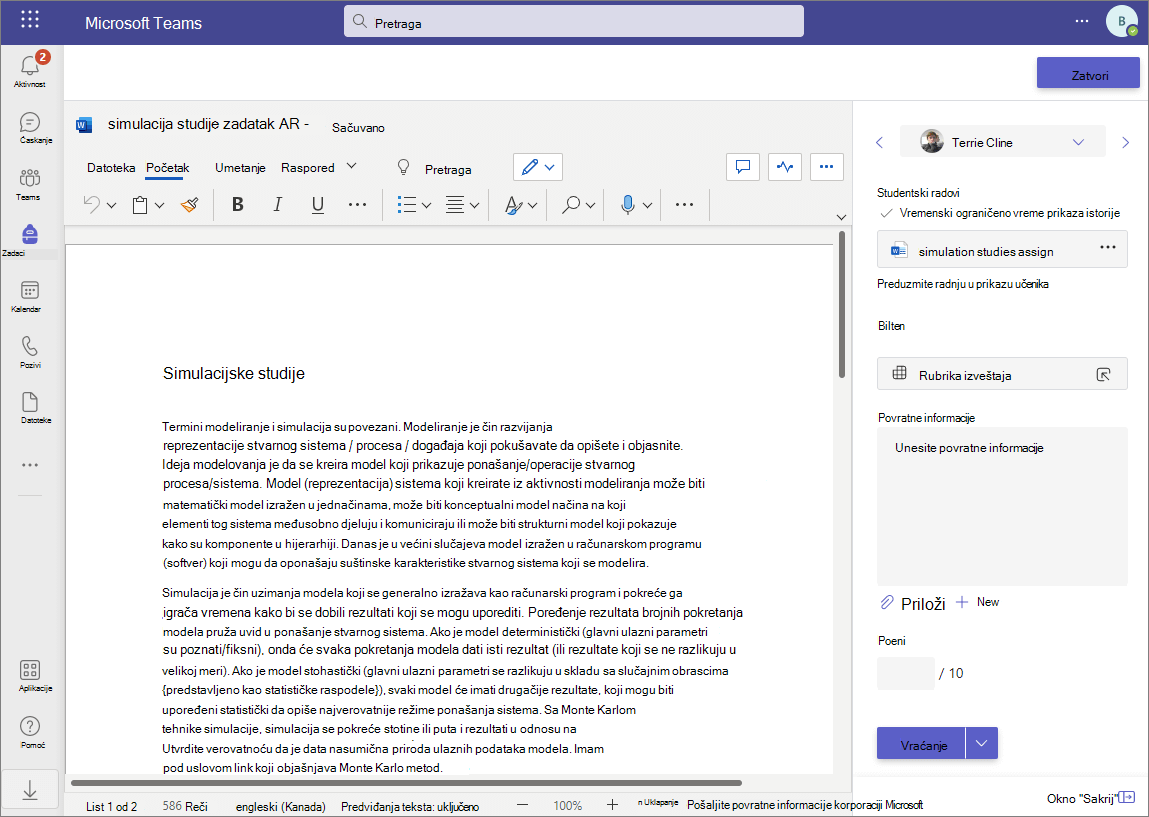Open Pozivi calls in sidebar
1149x817 pixels.
30,352
